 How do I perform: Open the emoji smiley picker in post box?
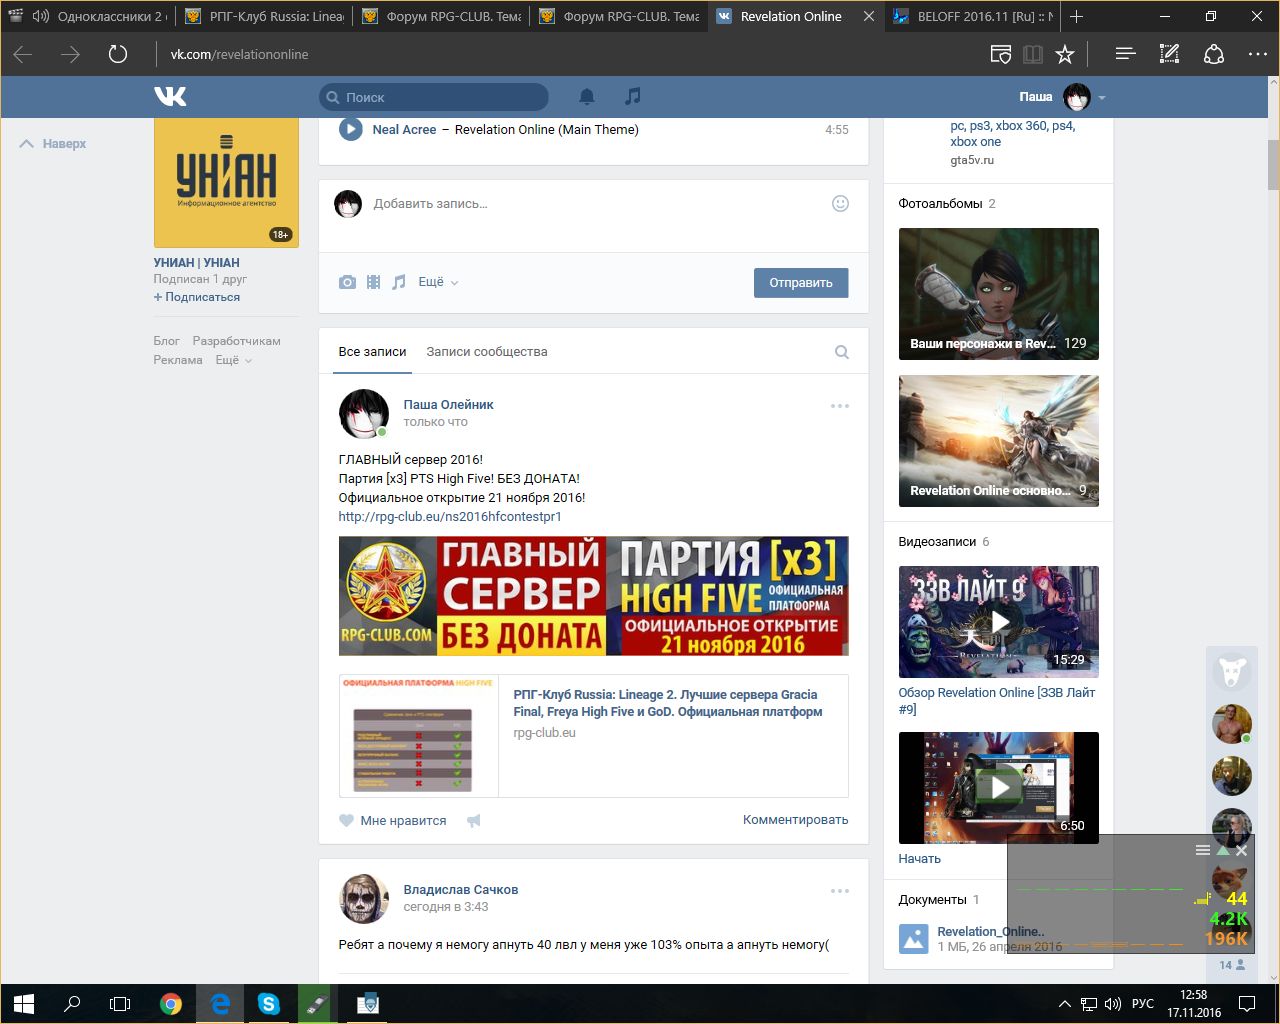click(x=840, y=203)
